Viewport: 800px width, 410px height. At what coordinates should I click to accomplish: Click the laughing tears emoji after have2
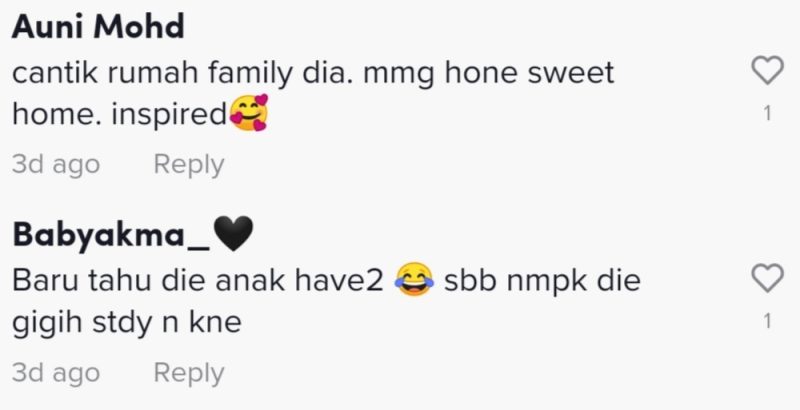414,280
